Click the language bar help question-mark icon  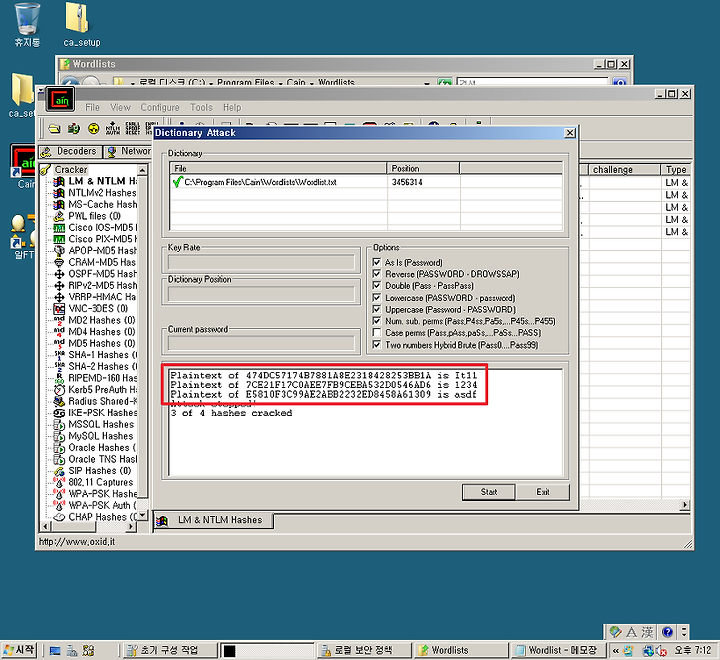tap(667, 632)
